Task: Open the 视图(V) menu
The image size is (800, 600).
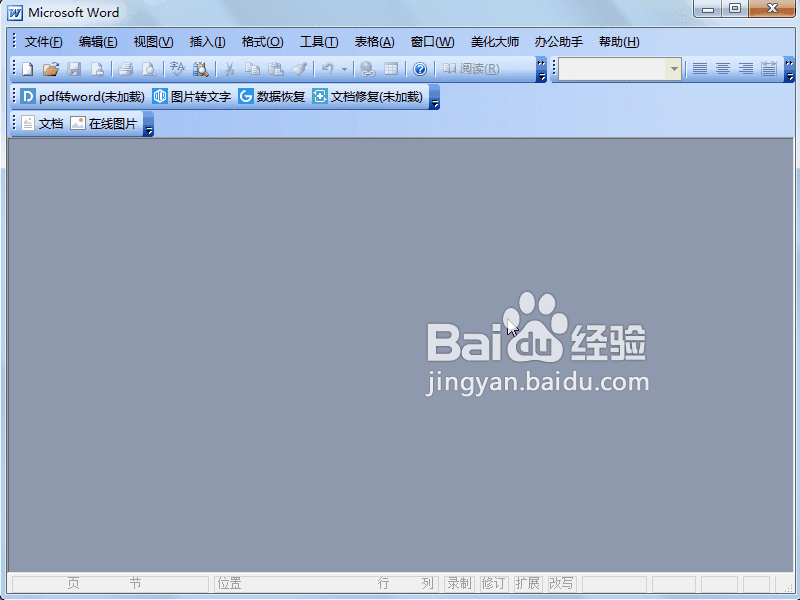Action: click(153, 42)
